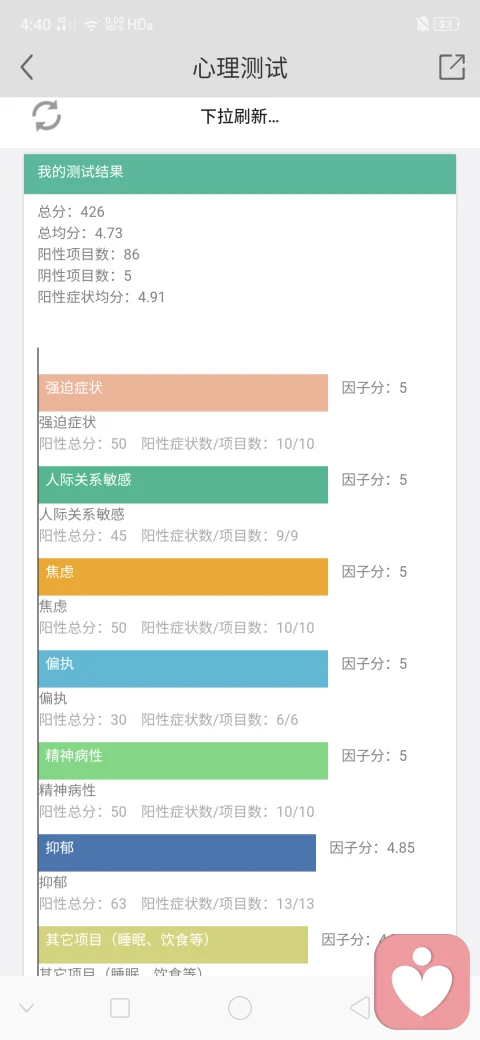
Task: Tap the 抑郁 dark blue bar
Action: (177, 852)
